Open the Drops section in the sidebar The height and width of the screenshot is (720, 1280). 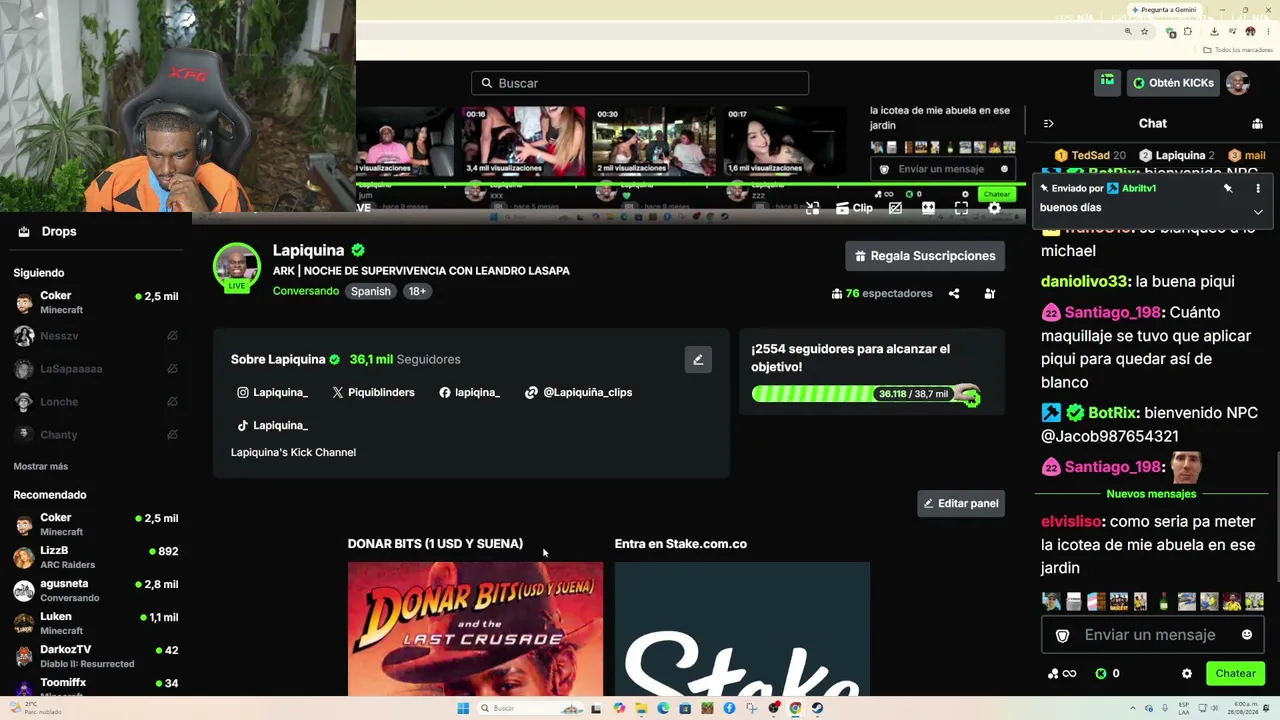tap(47, 231)
